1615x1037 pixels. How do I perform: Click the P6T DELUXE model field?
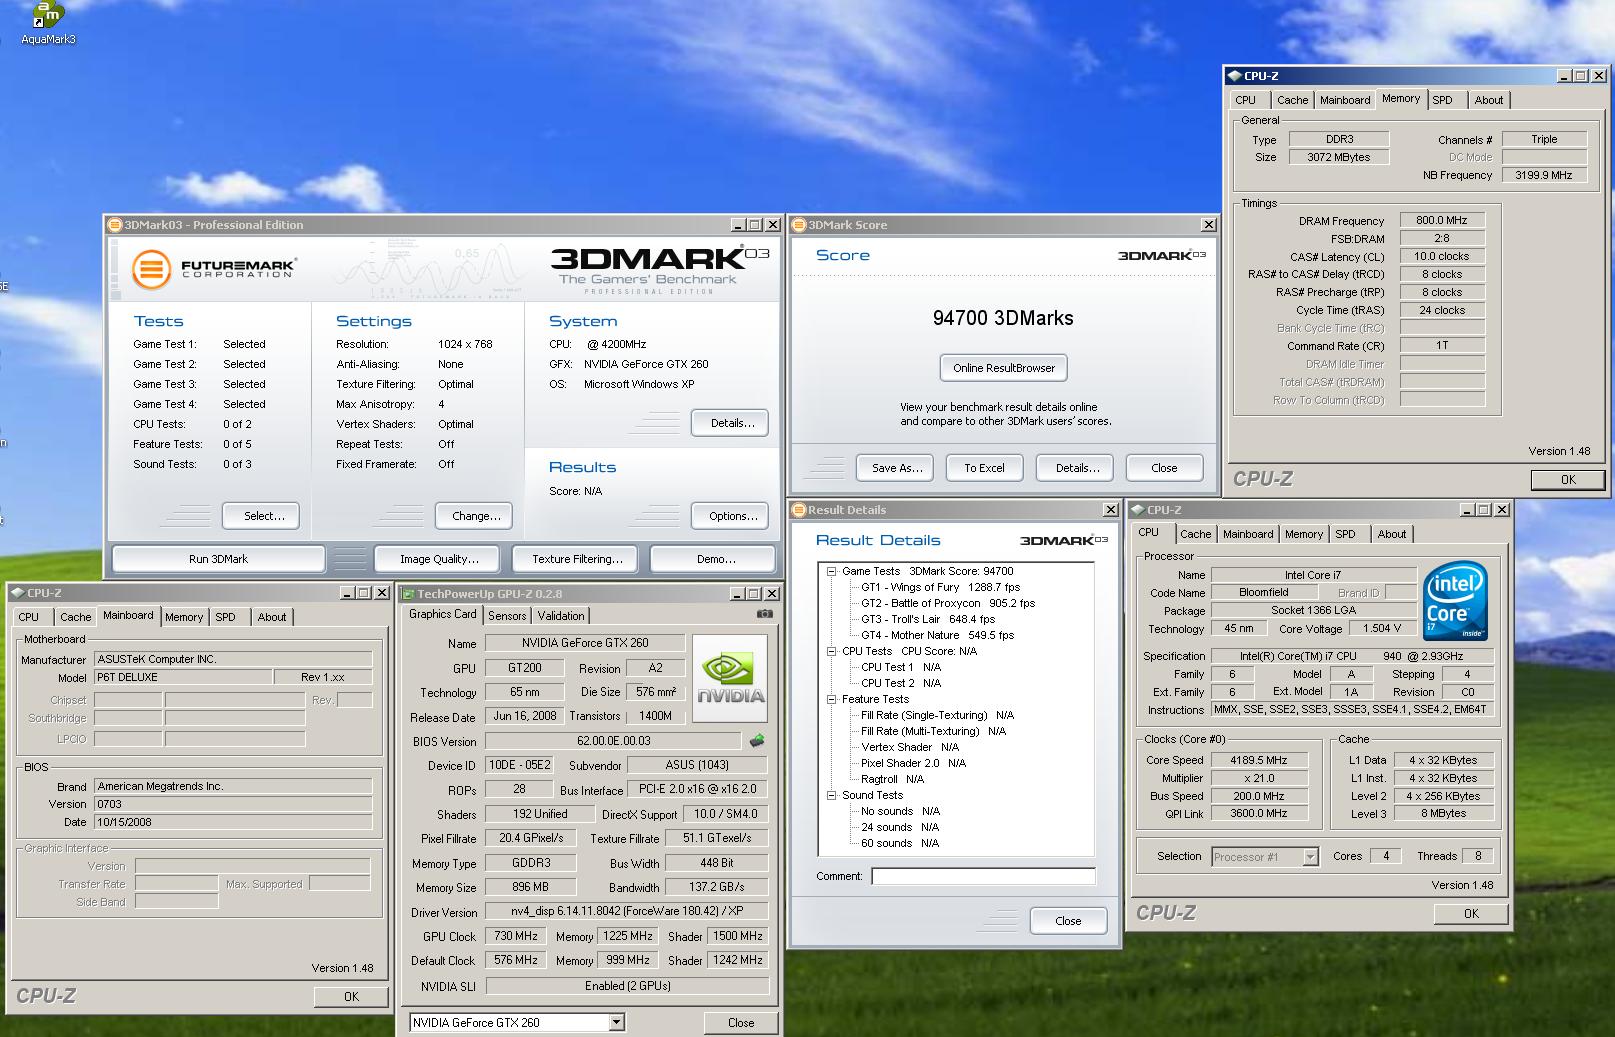tap(183, 677)
